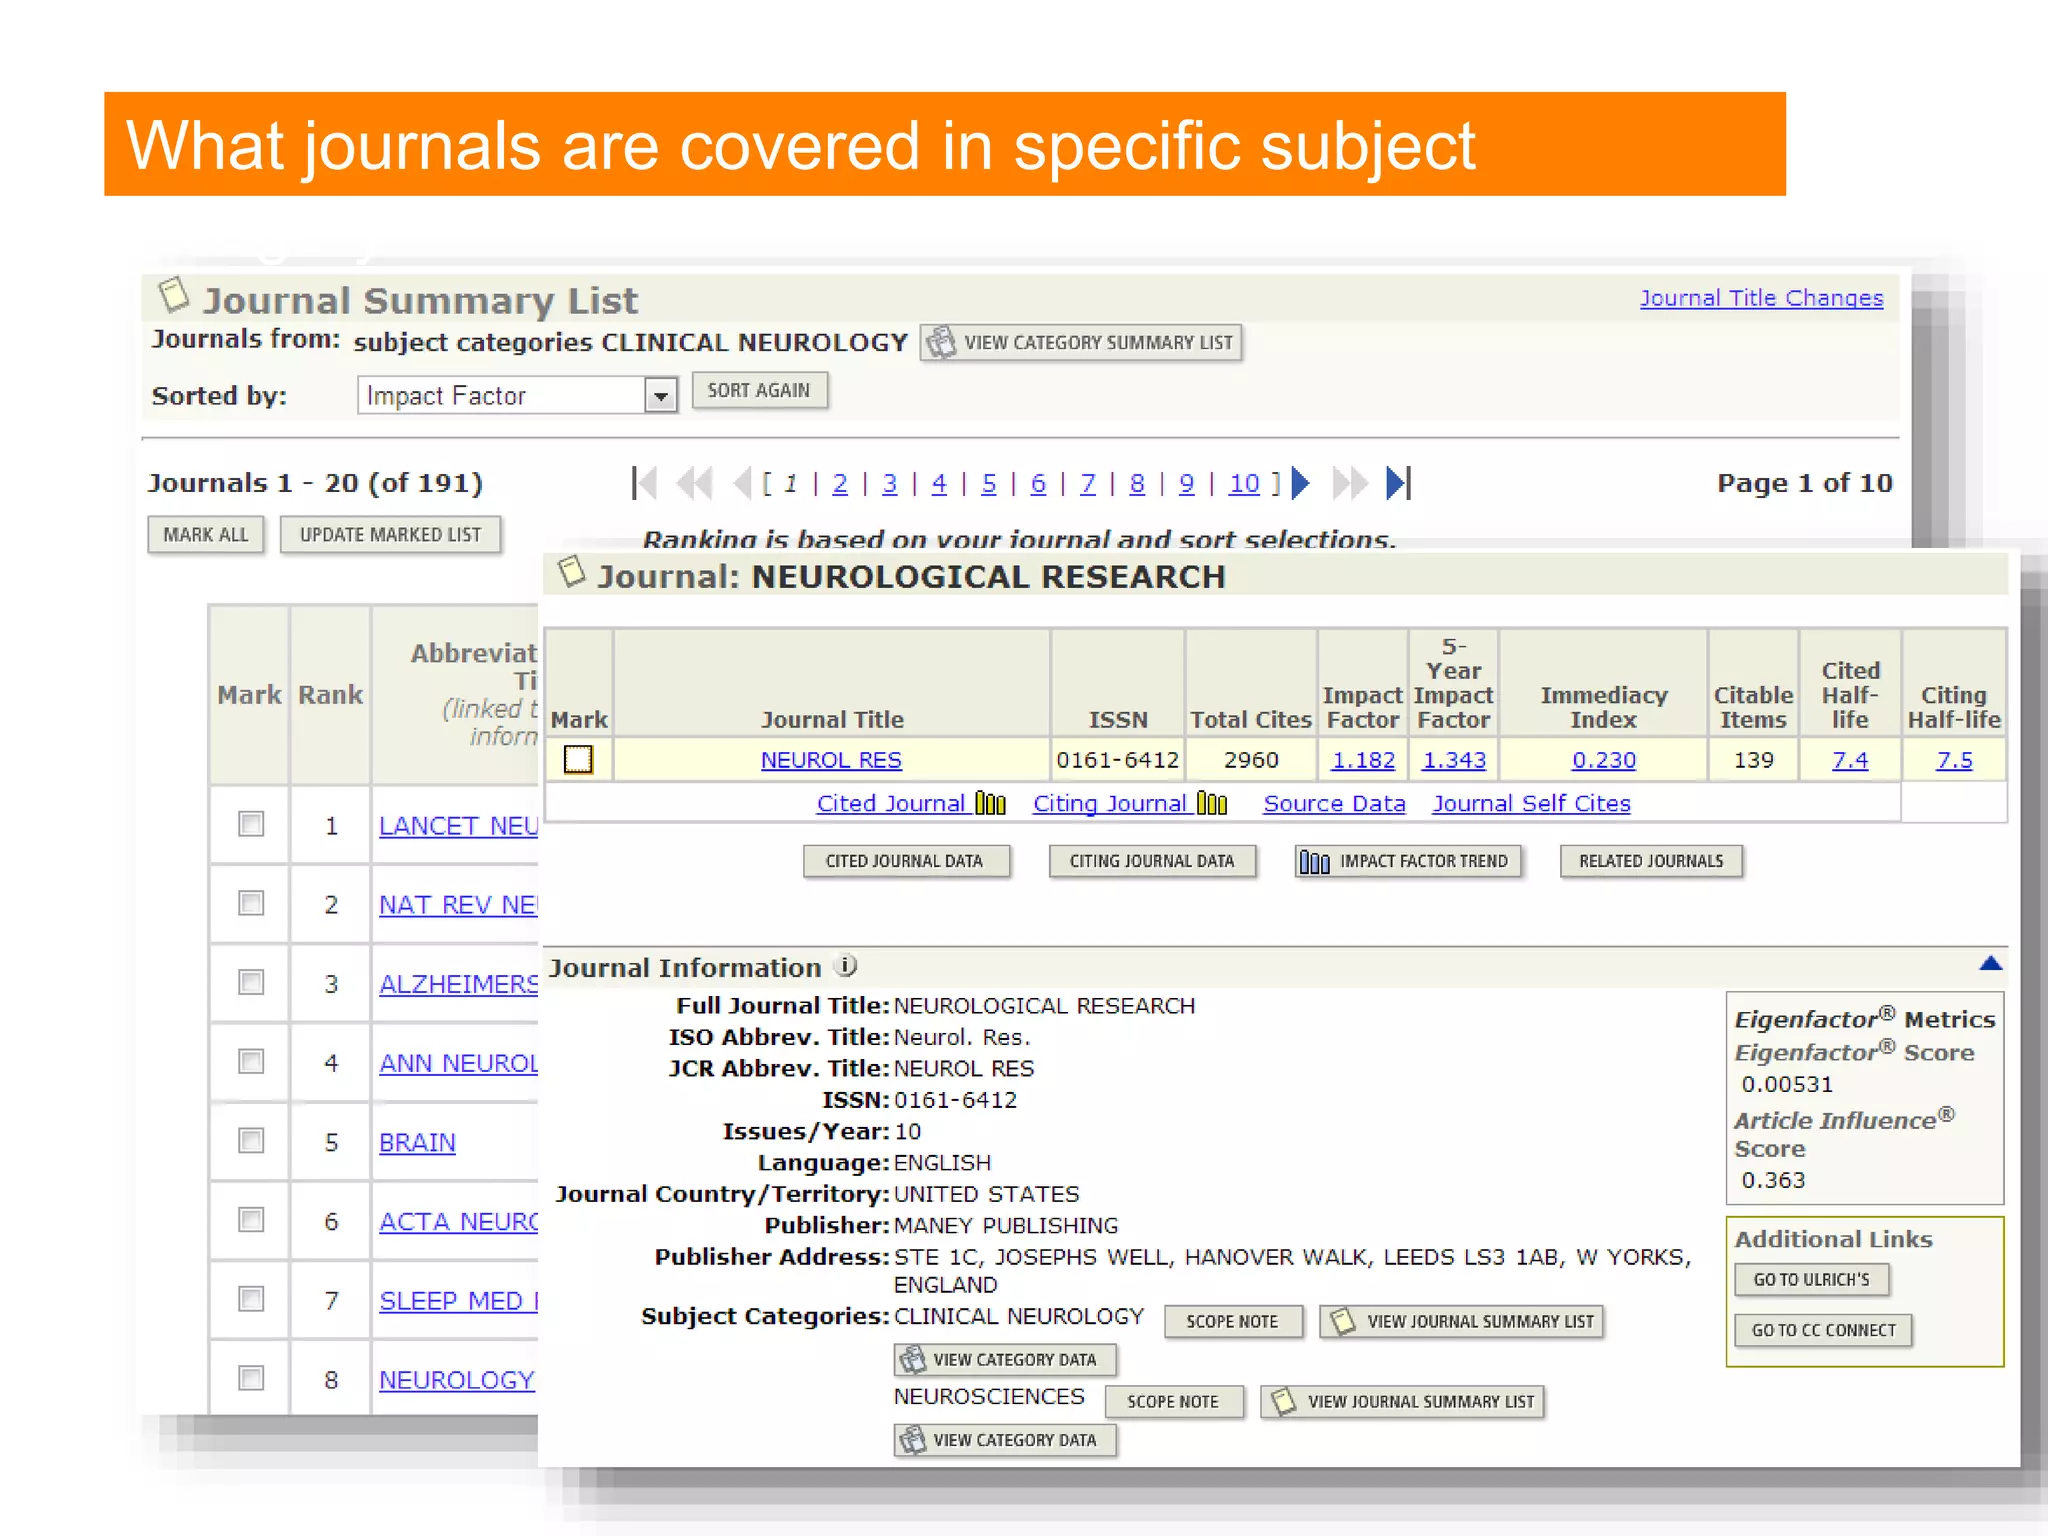Click the Mark All button

pyautogui.click(x=206, y=535)
